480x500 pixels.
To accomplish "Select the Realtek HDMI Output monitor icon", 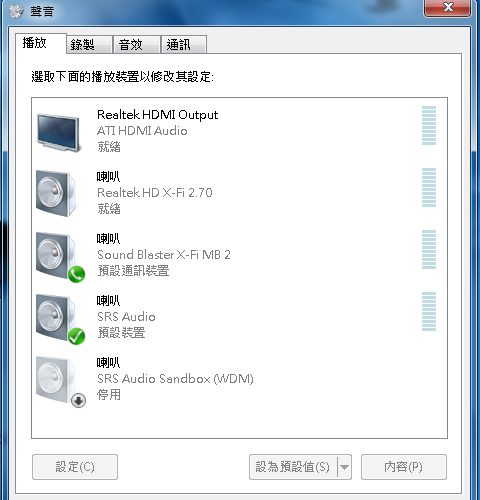I will [59, 133].
